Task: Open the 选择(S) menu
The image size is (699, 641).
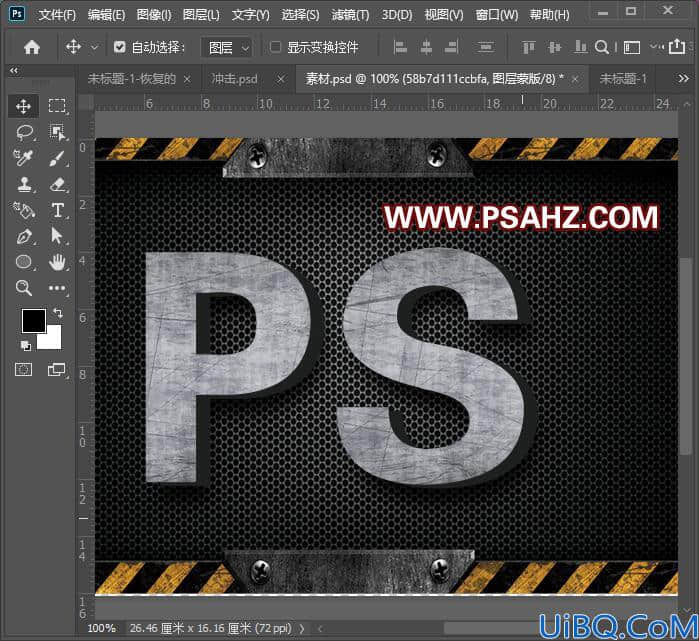Action: (300, 15)
